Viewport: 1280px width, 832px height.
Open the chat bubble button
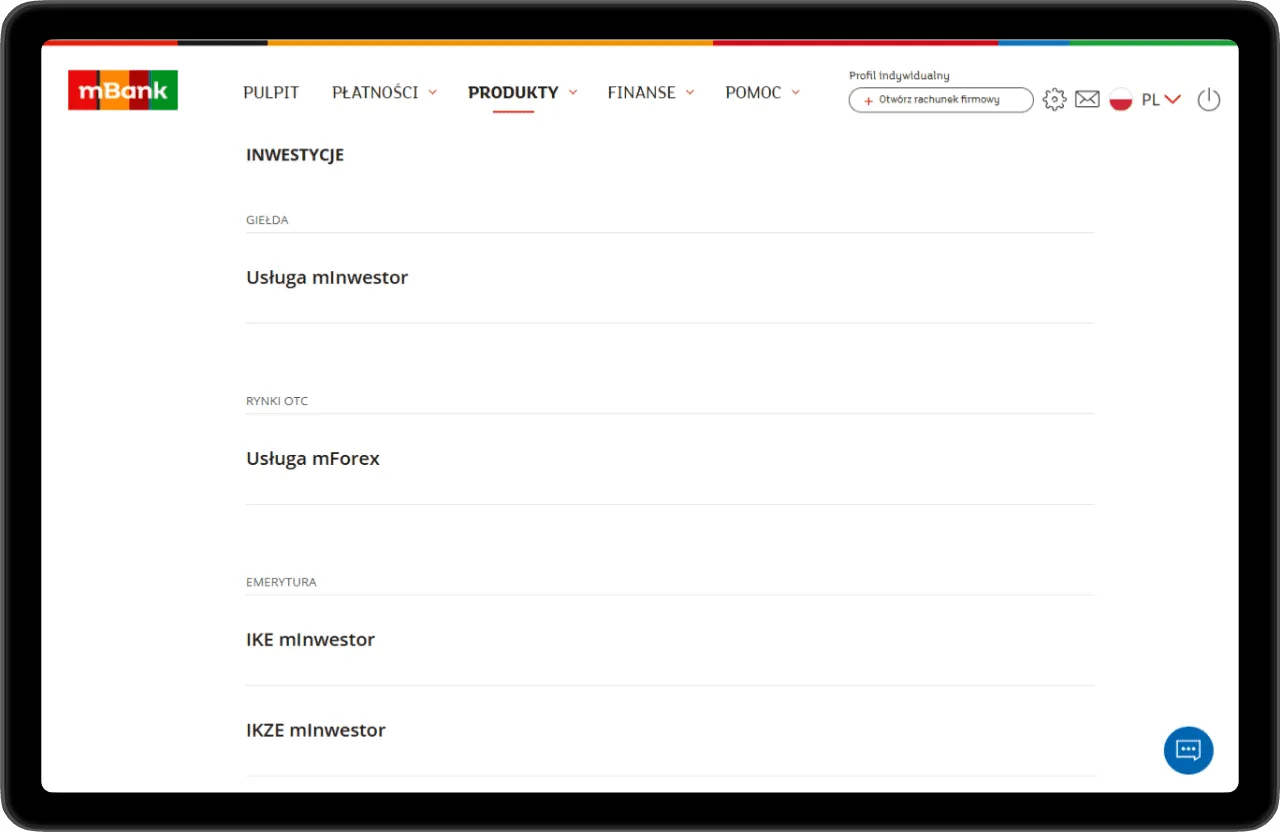[x=1188, y=750]
